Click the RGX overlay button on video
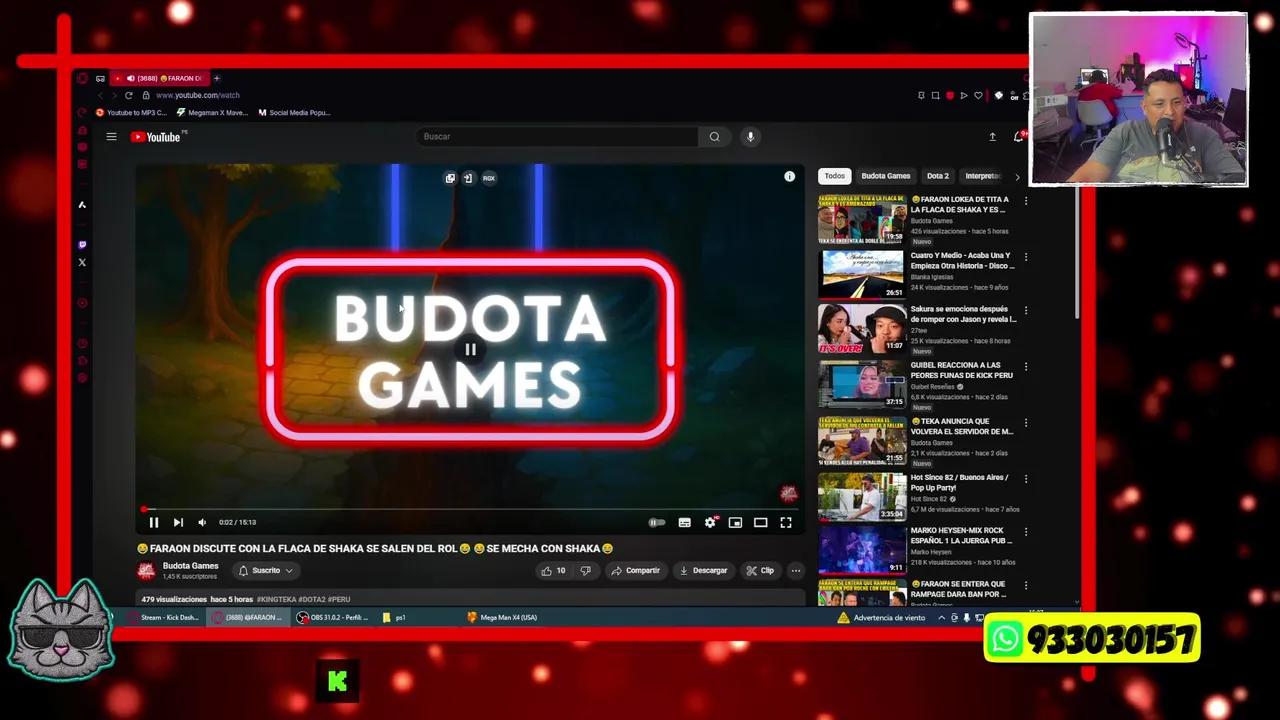This screenshot has width=1280, height=720. tap(488, 178)
